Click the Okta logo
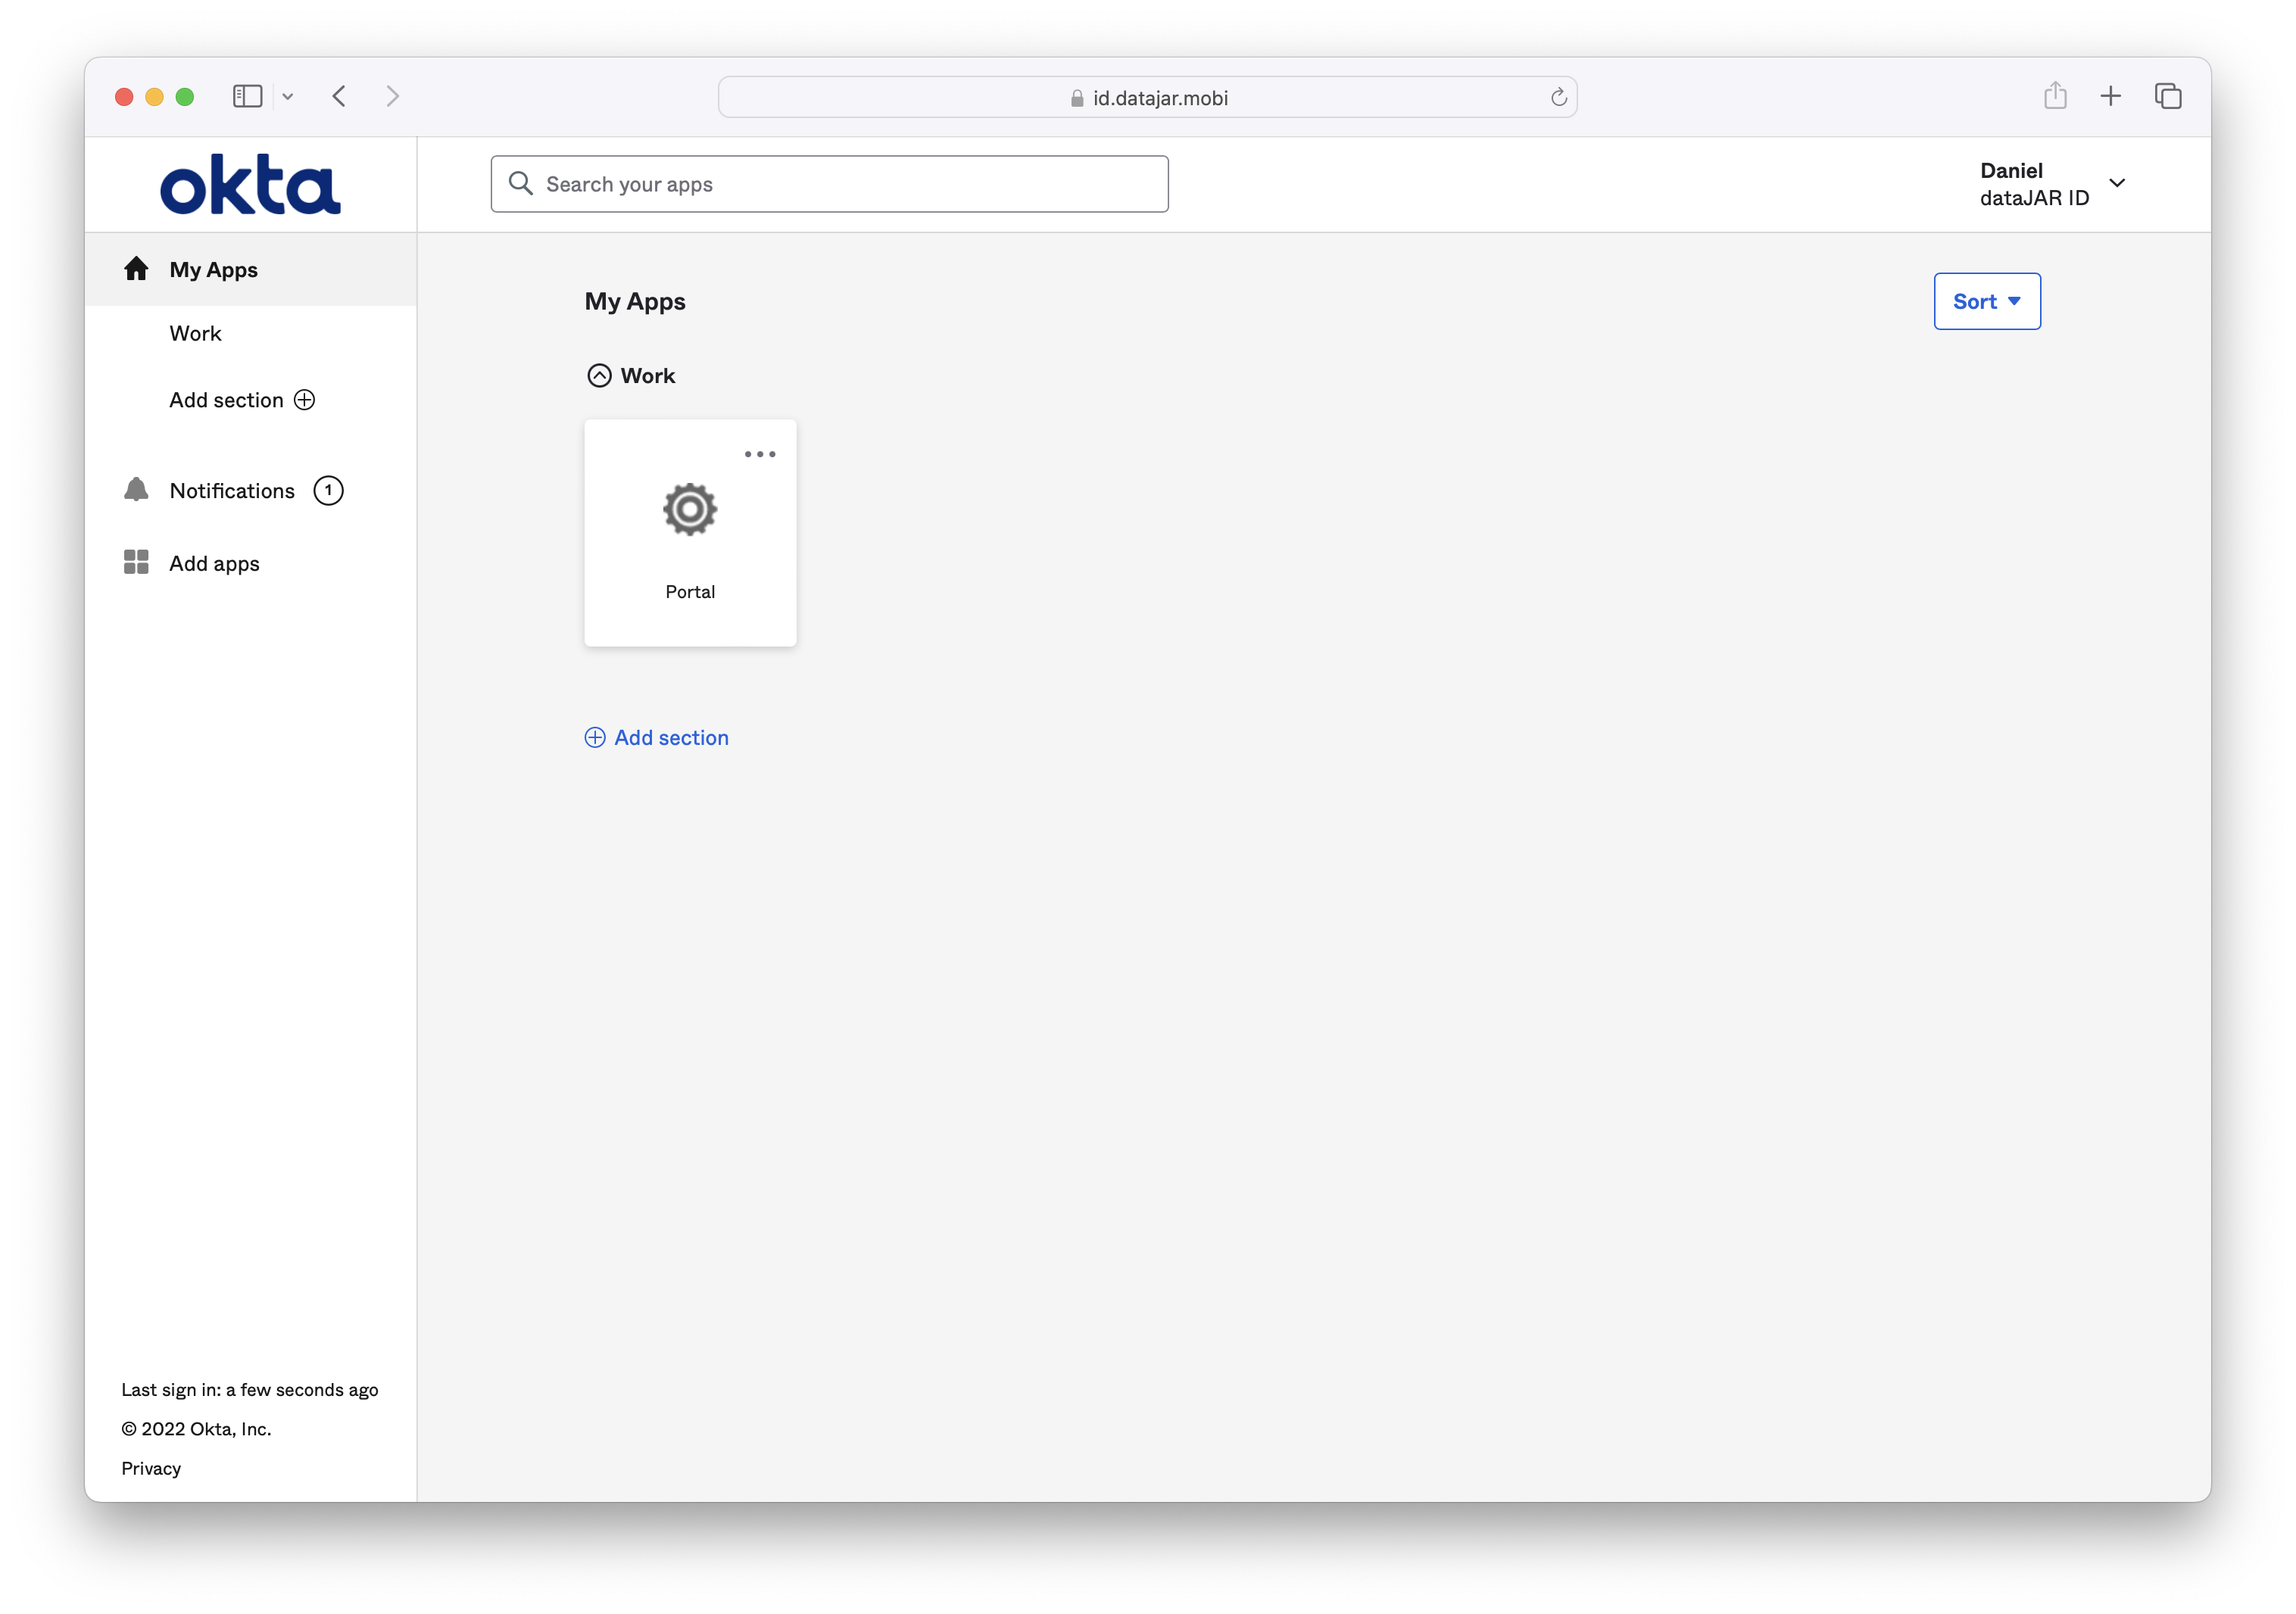This screenshot has height=1614, width=2296. point(250,184)
